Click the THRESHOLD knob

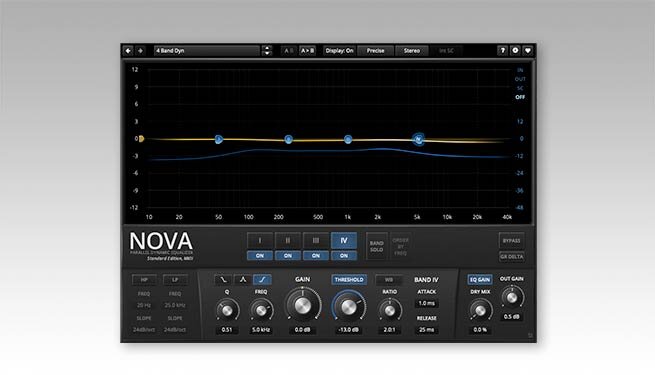tap(349, 307)
